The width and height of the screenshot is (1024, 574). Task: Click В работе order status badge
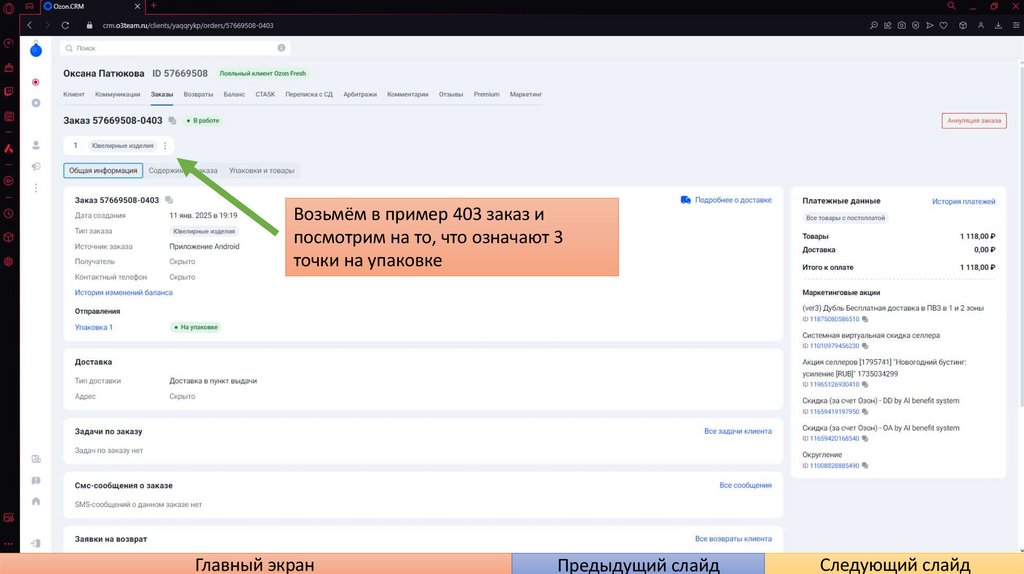(x=203, y=121)
